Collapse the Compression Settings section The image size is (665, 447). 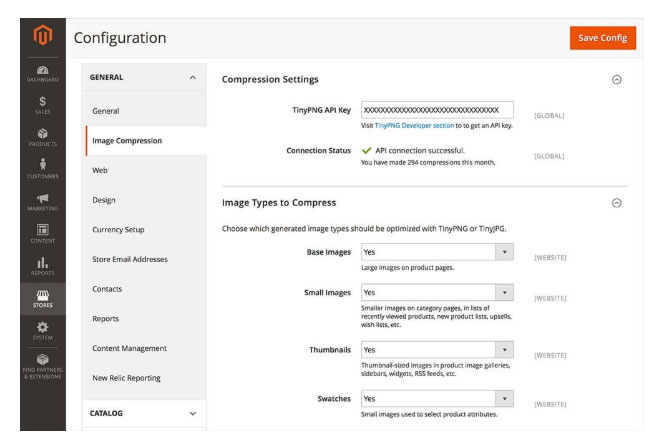(617, 80)
